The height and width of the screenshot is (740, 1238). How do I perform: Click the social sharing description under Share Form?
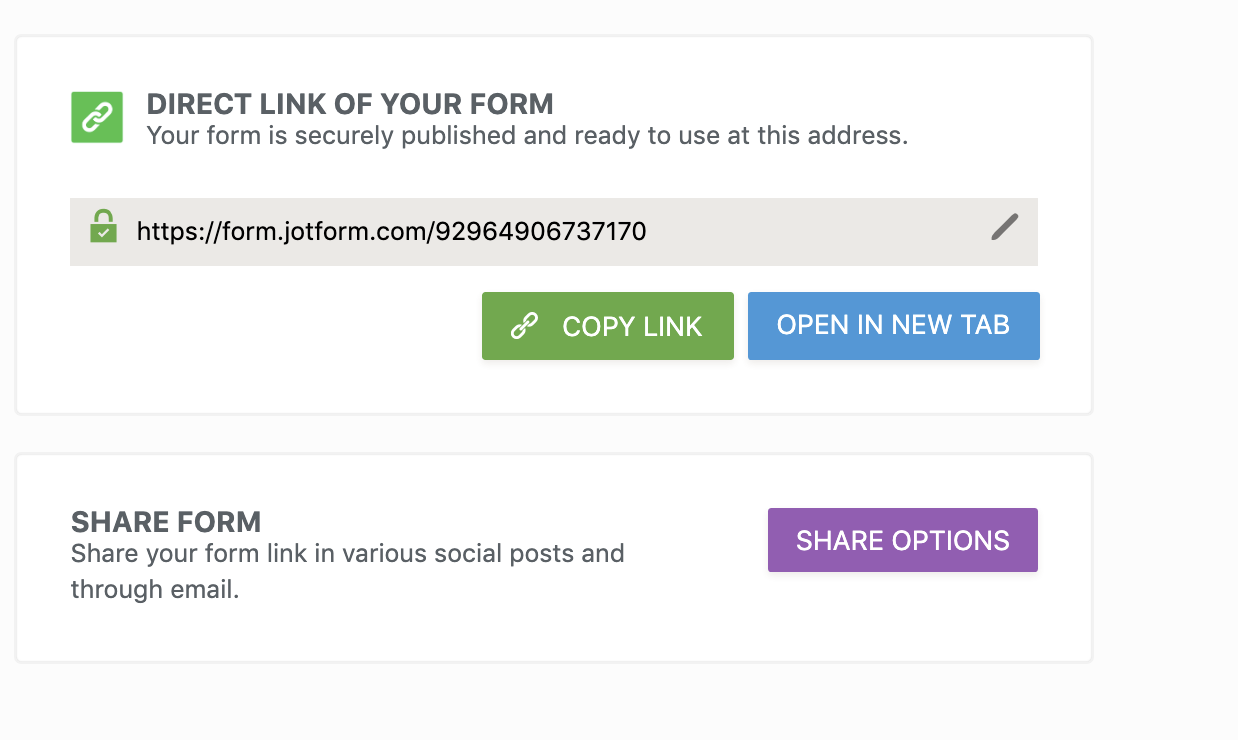pos(347,571)
